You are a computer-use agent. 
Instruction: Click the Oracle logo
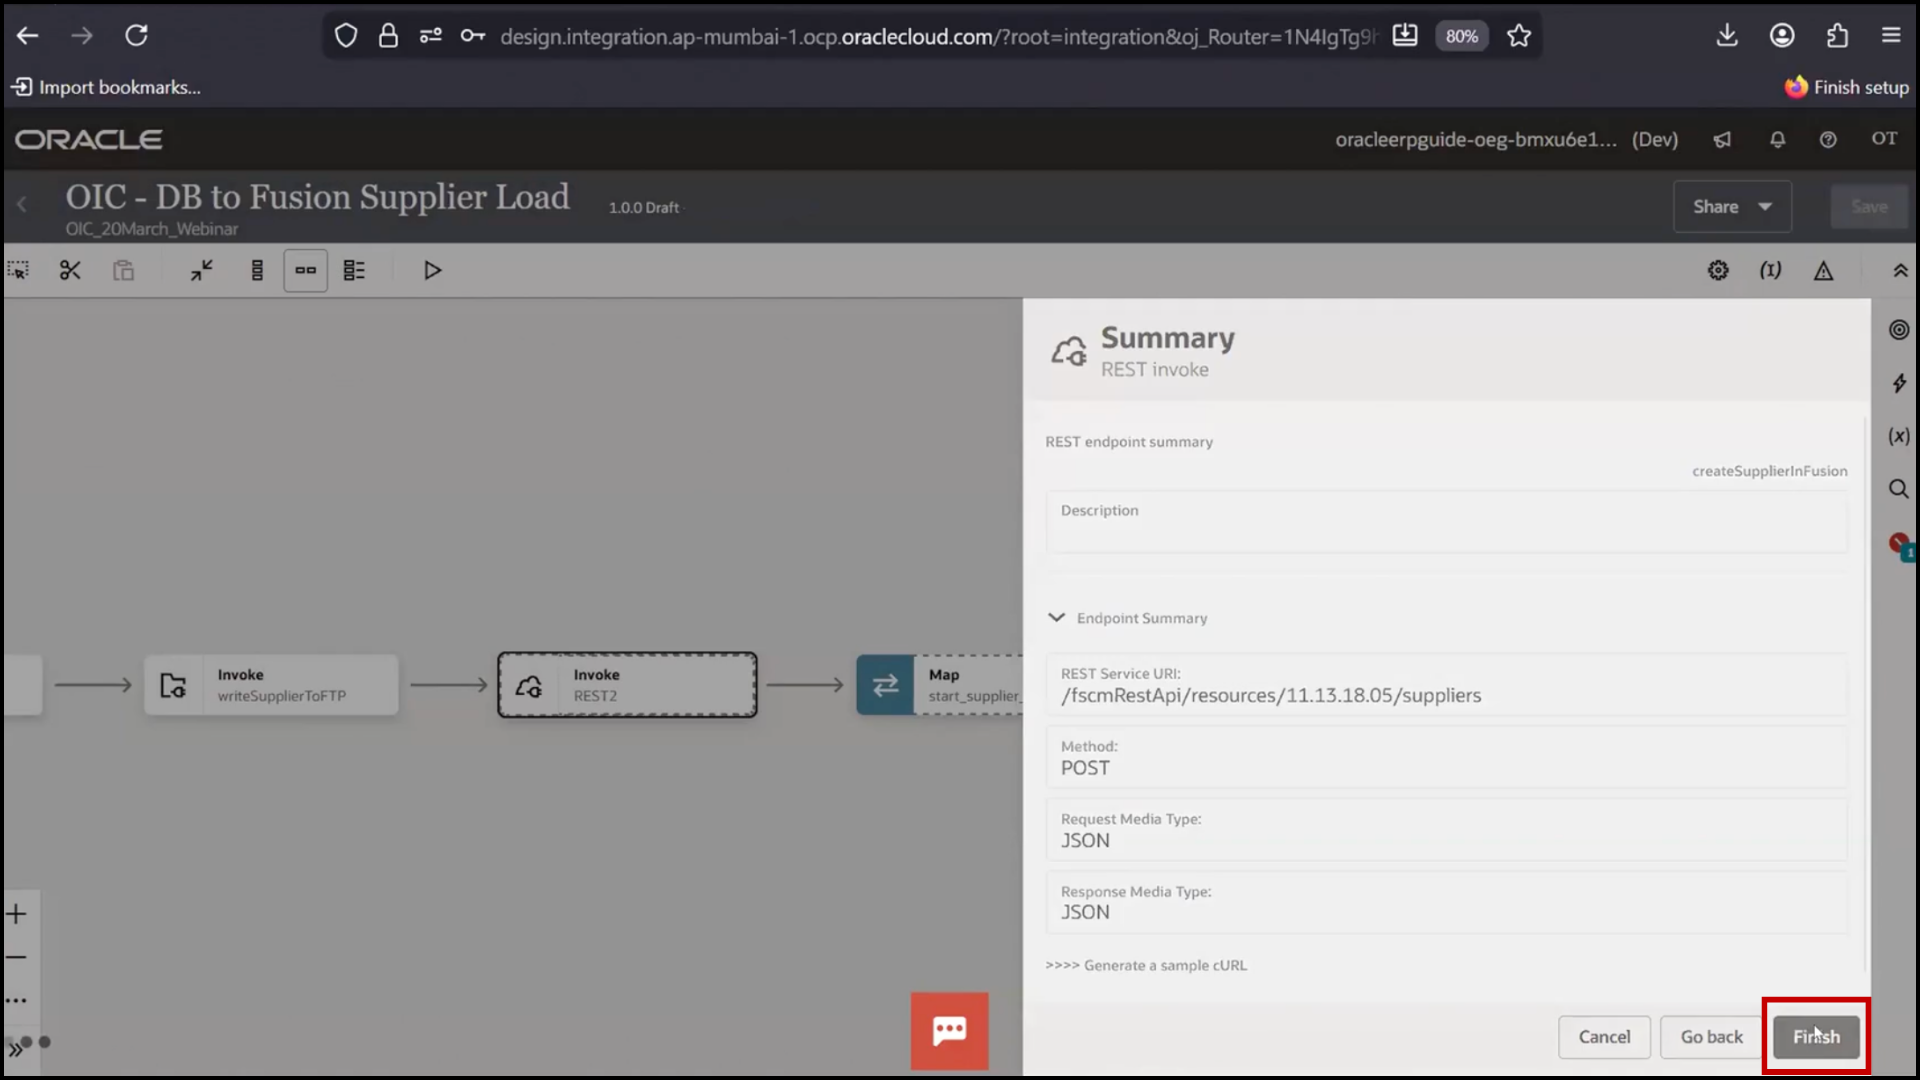88,139
